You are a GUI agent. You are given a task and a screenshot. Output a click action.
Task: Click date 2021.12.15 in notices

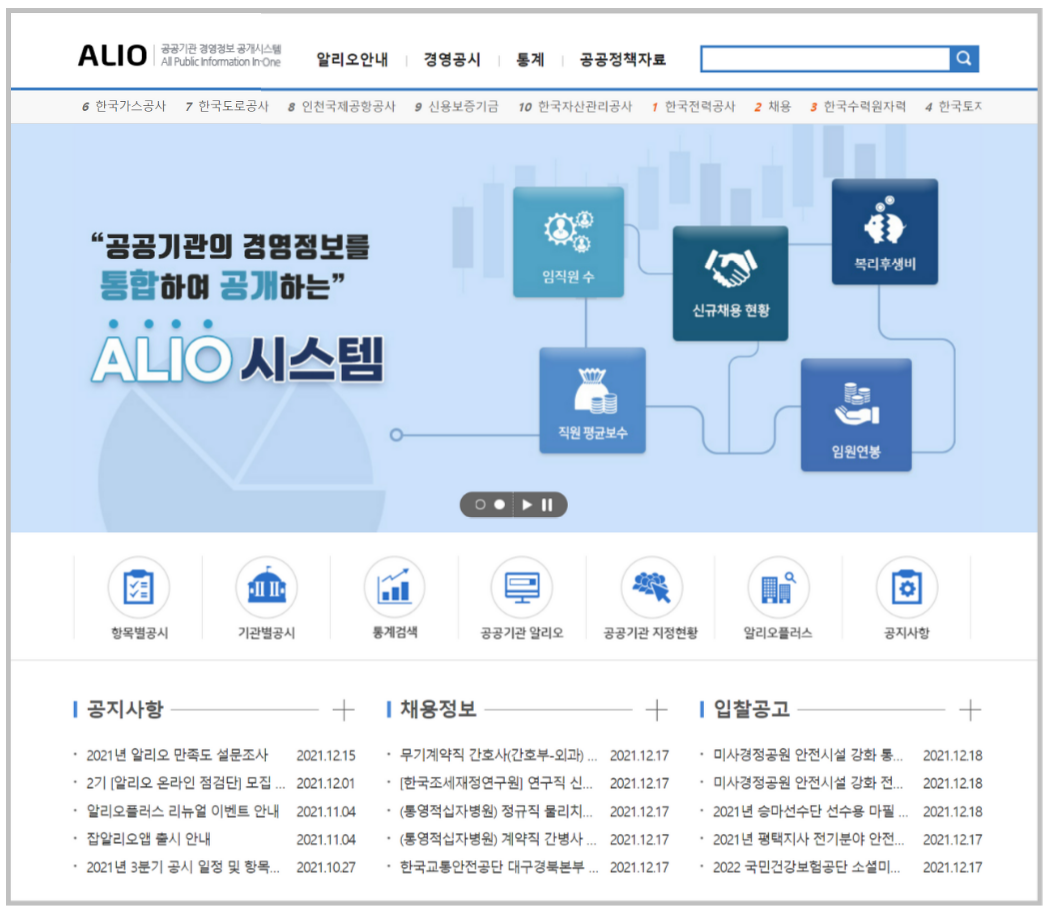pos(326,755)
